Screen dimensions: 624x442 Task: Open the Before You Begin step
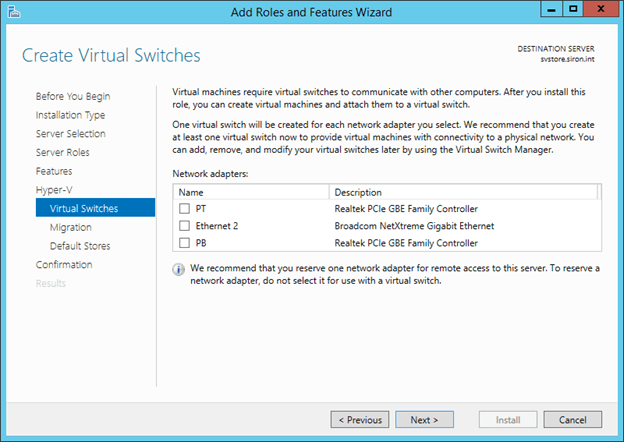click(73, 96)
